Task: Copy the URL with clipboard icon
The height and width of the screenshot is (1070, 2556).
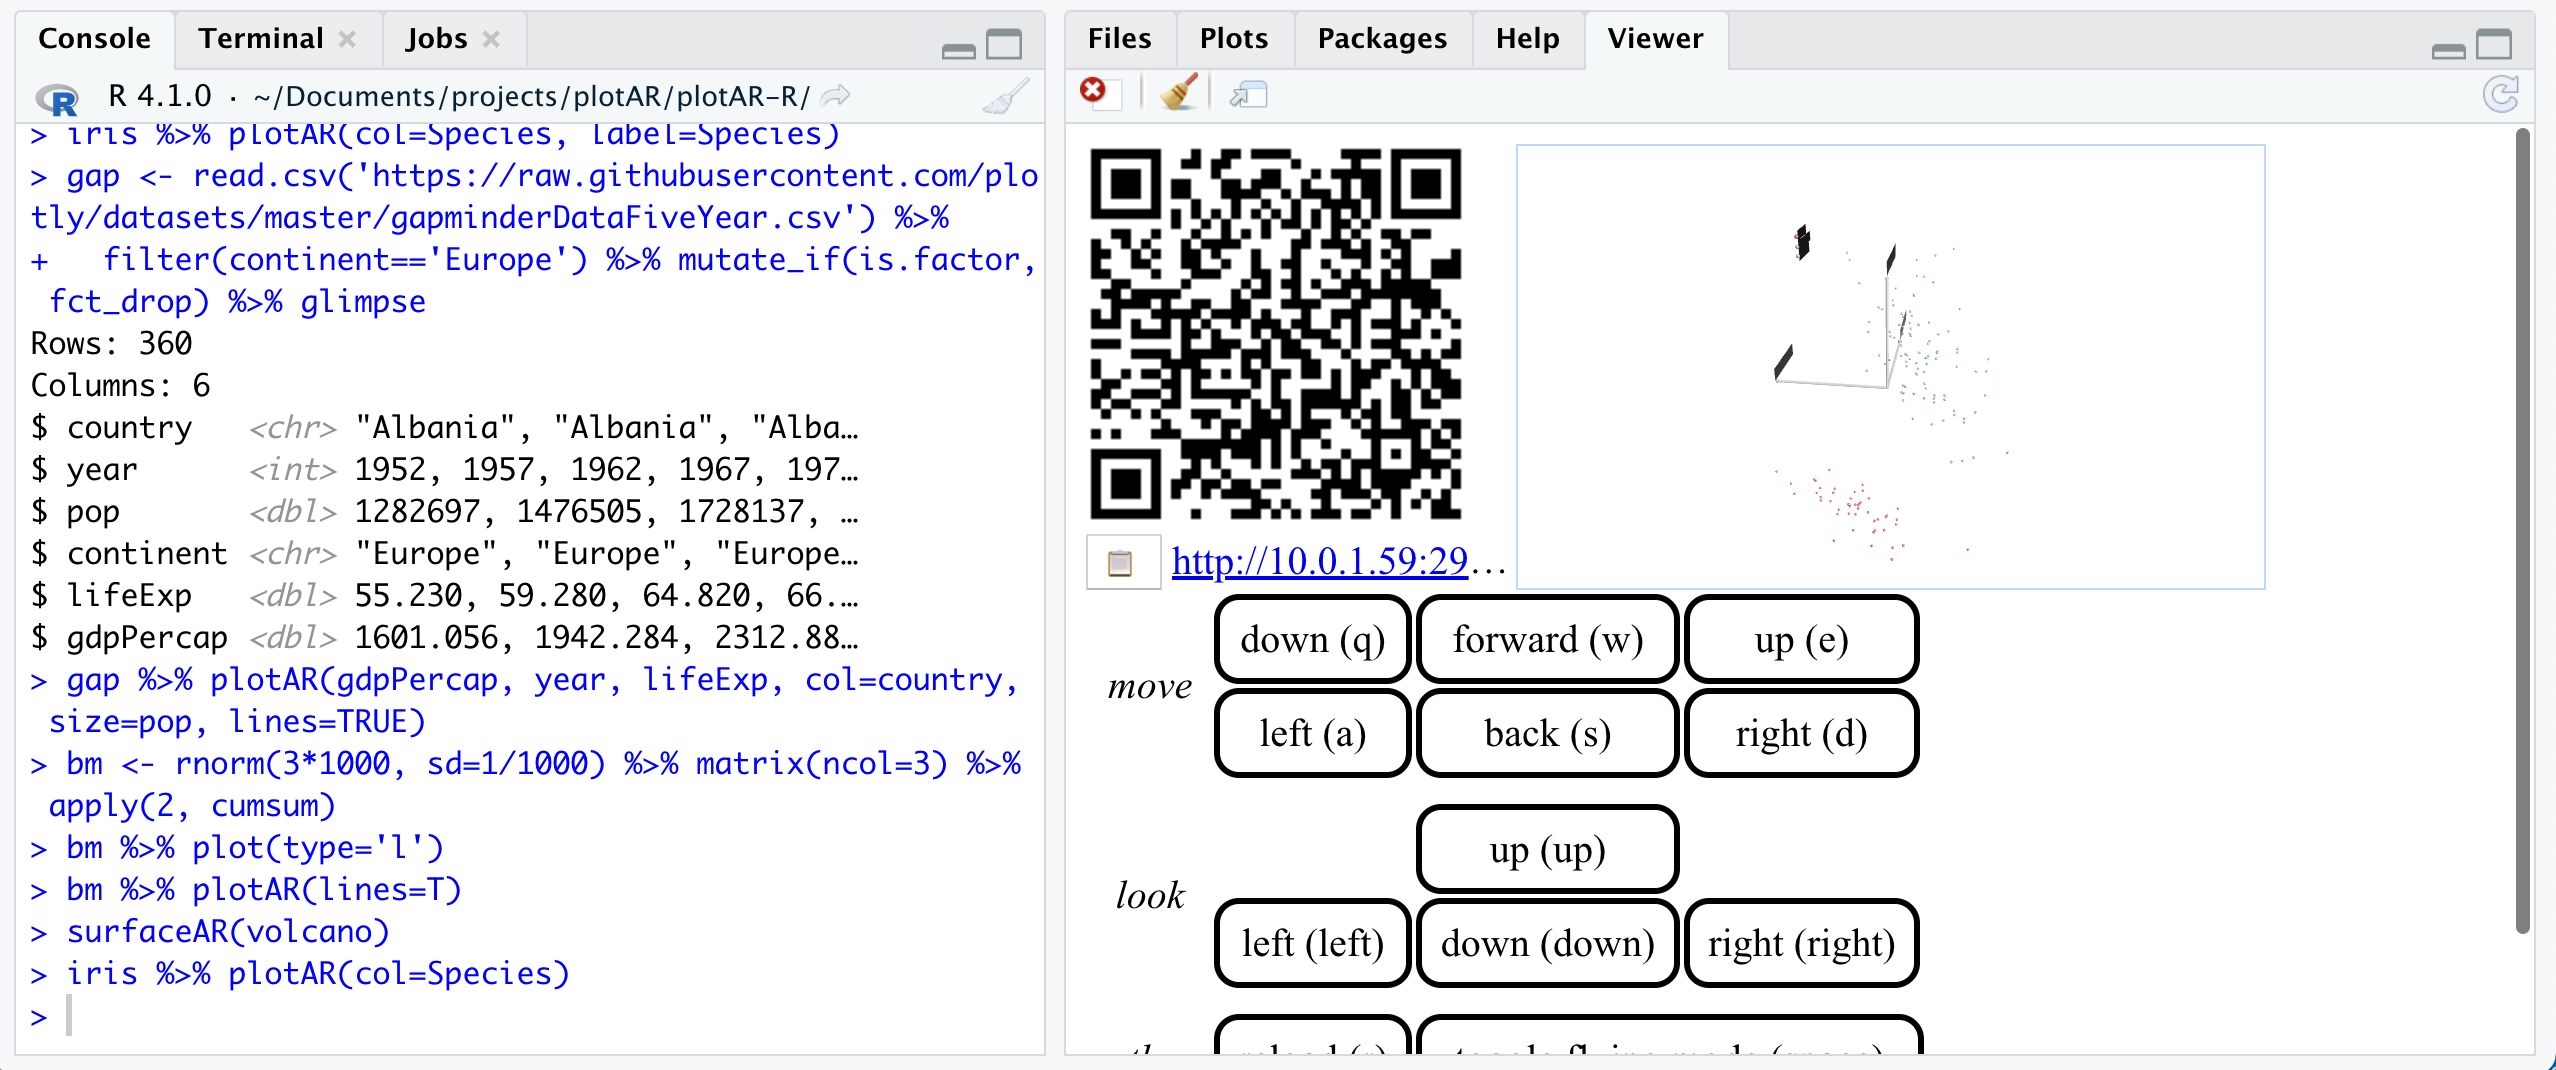Action: coord(1121,563)
